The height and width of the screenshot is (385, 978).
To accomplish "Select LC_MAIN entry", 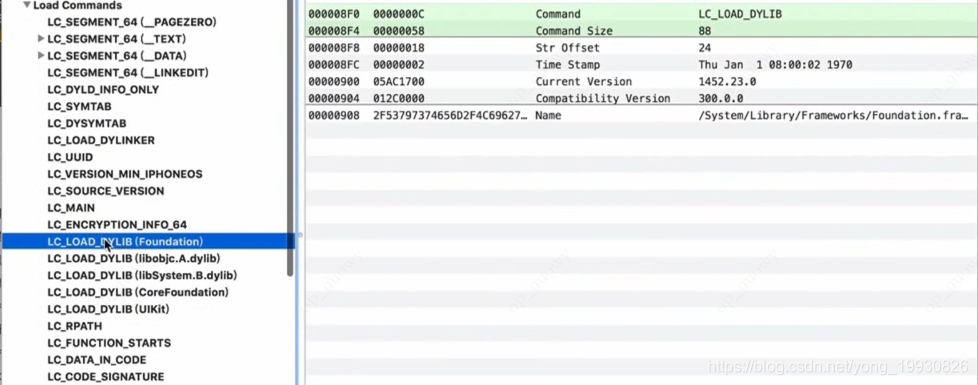I will tap(71, 208).
